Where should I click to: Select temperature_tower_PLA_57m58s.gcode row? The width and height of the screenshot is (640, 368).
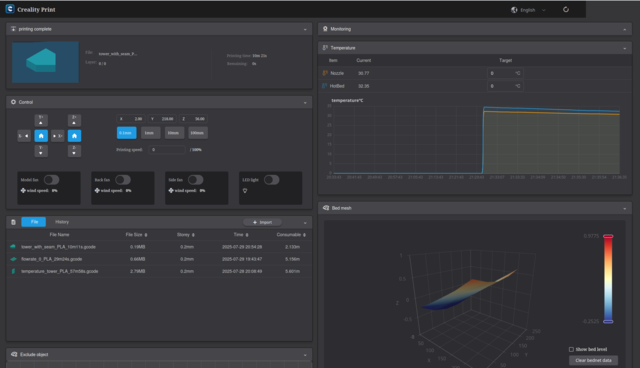coord(159,271)
